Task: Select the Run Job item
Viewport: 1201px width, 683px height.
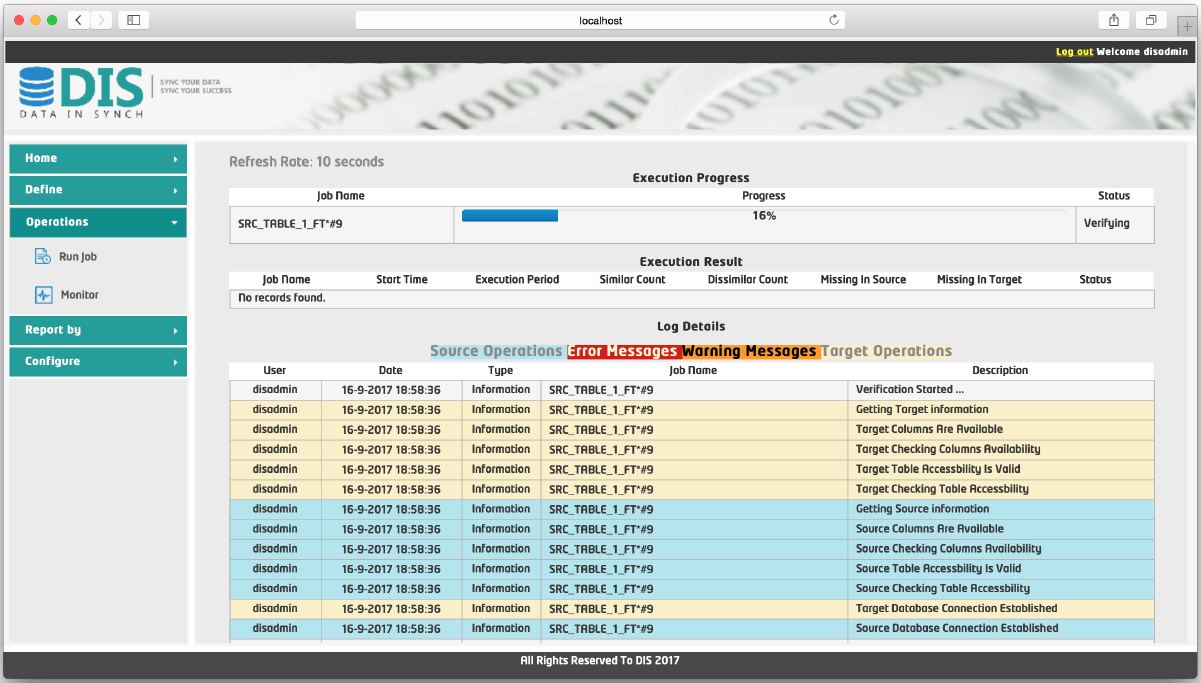Action: coord(78,257)
